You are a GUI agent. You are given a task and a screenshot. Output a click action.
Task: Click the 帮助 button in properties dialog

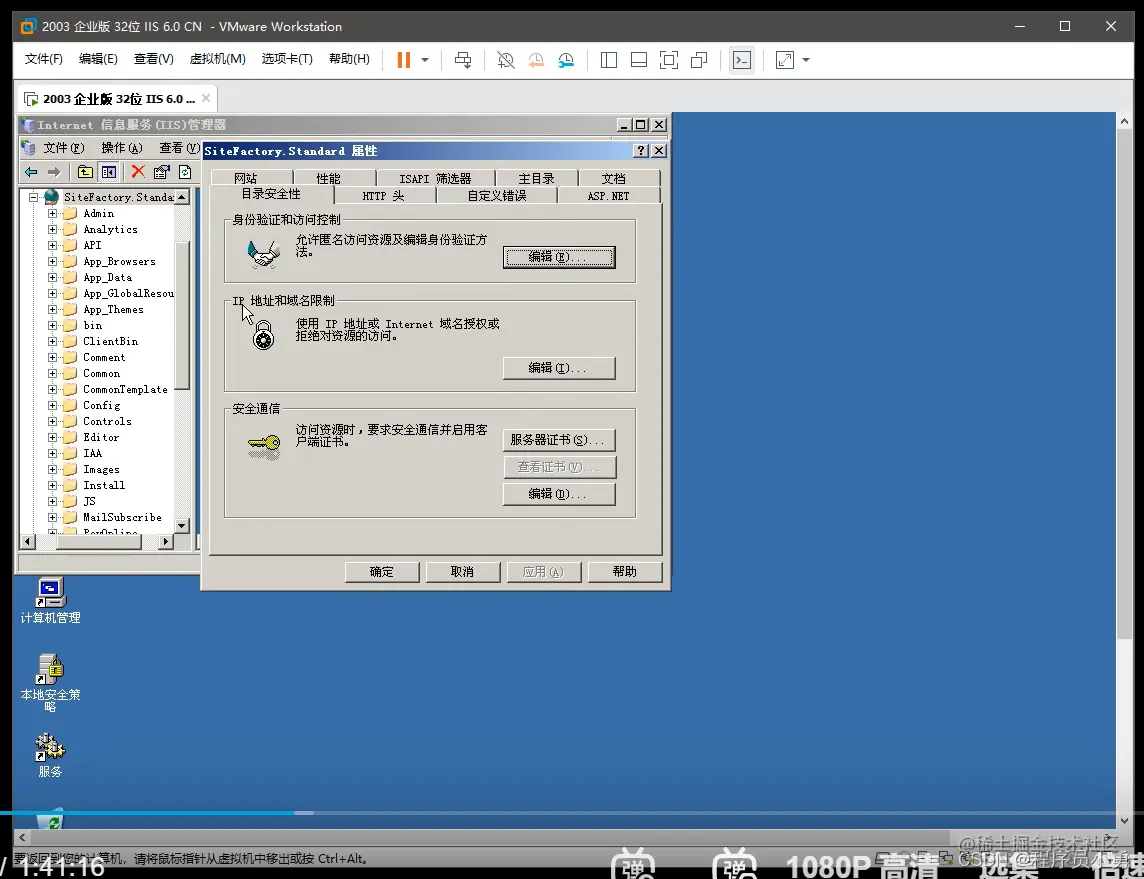pyautogui.click(x=625, y=572)
